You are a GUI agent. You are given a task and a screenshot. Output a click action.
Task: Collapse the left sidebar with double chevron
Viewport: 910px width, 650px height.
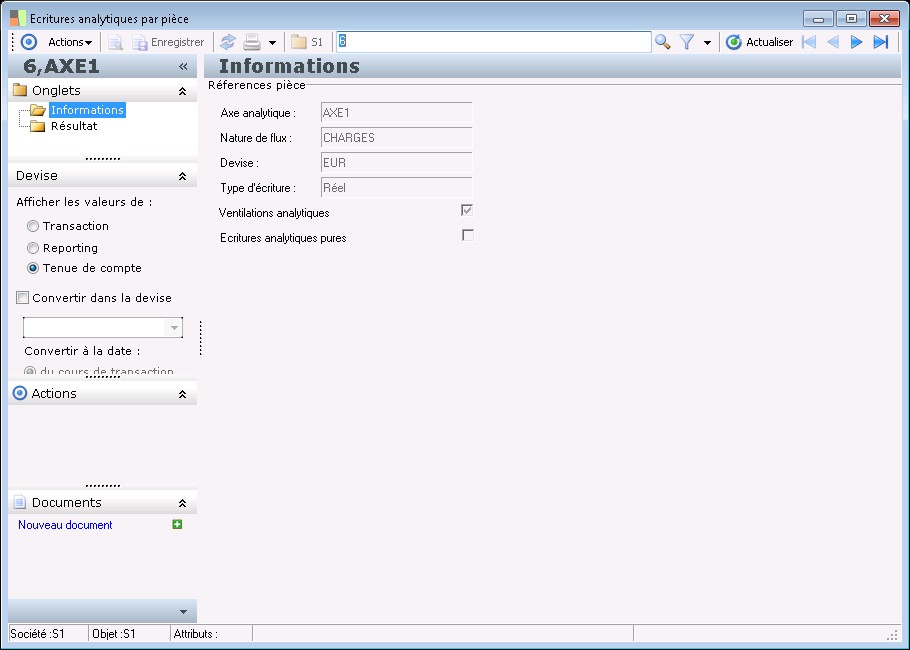click(183, 66)
